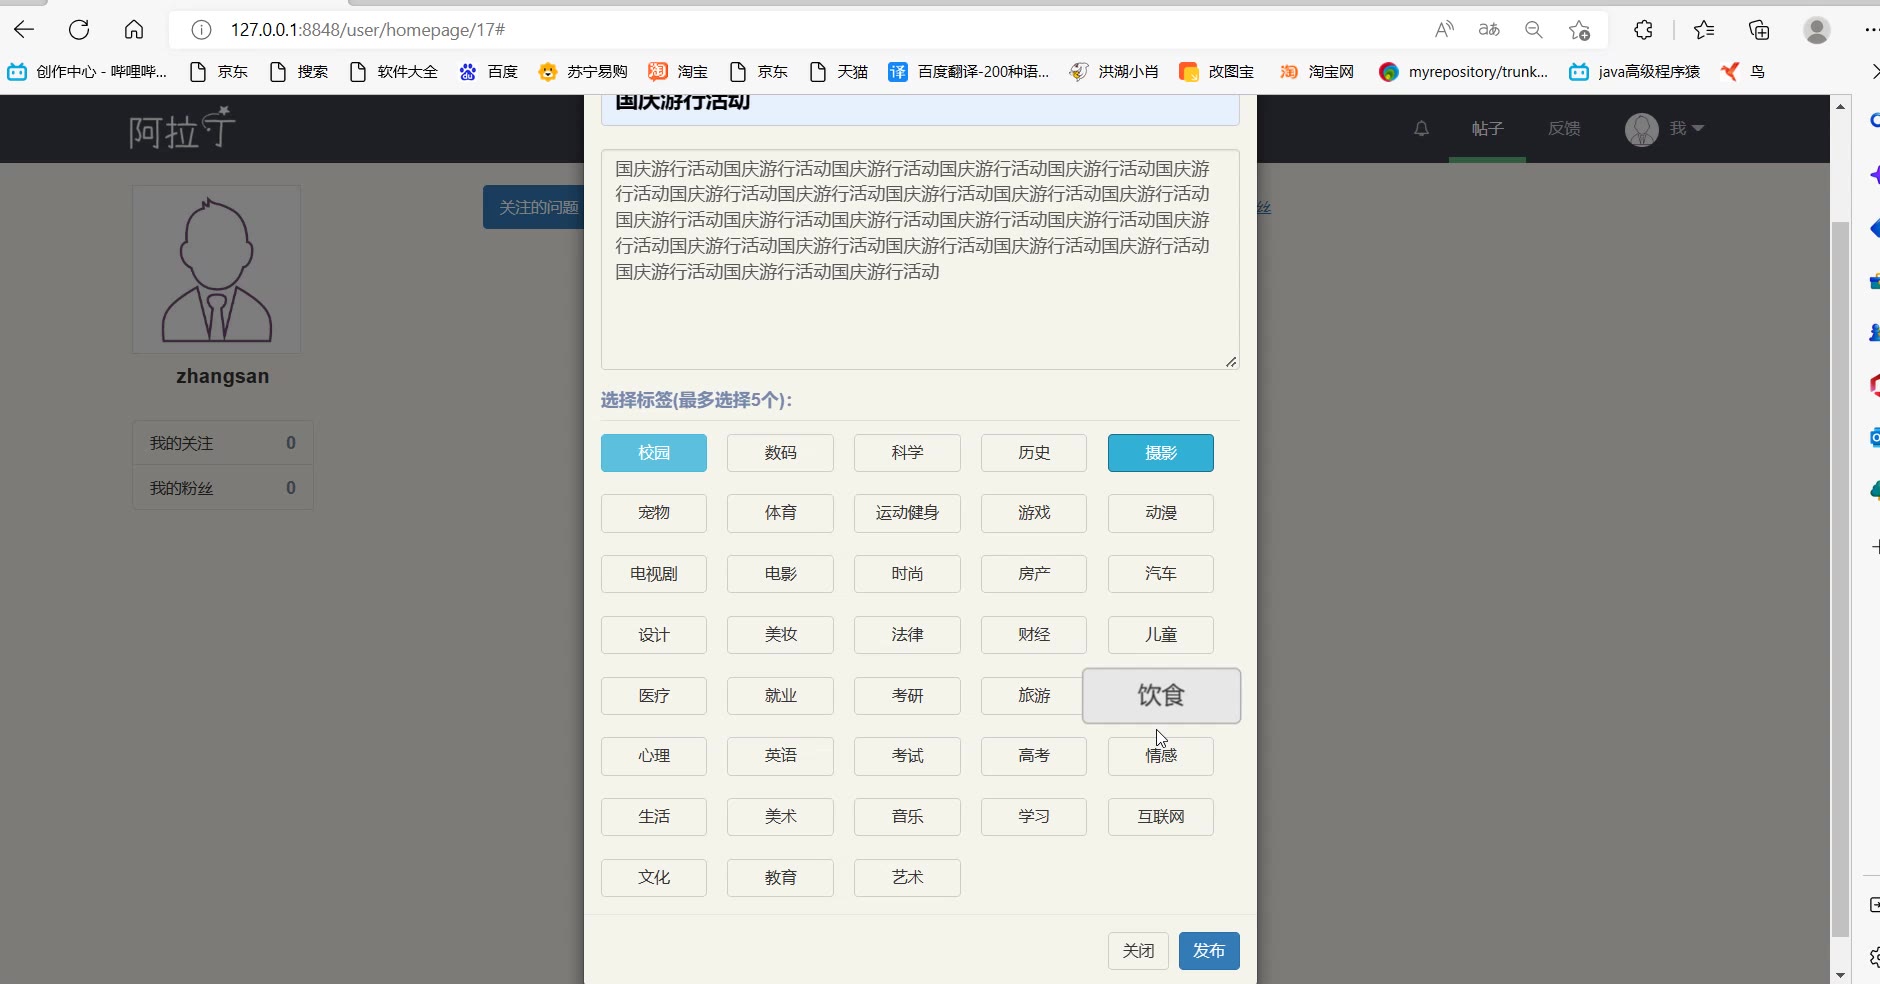Select the 科学 tag
Viewport: 1880px width, 984px height.
(907, 453)
